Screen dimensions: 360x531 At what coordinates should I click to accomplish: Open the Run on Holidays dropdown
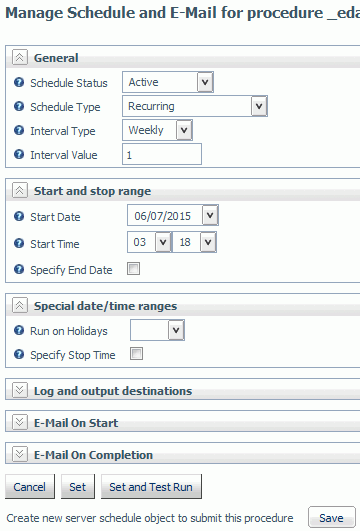[157, 330]
